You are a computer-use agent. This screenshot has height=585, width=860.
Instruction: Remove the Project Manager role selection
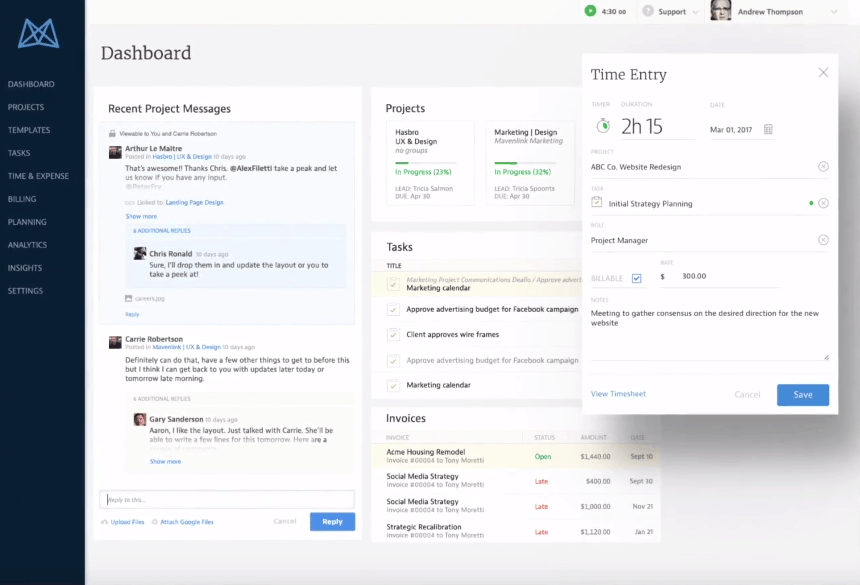tap(823, 240)
